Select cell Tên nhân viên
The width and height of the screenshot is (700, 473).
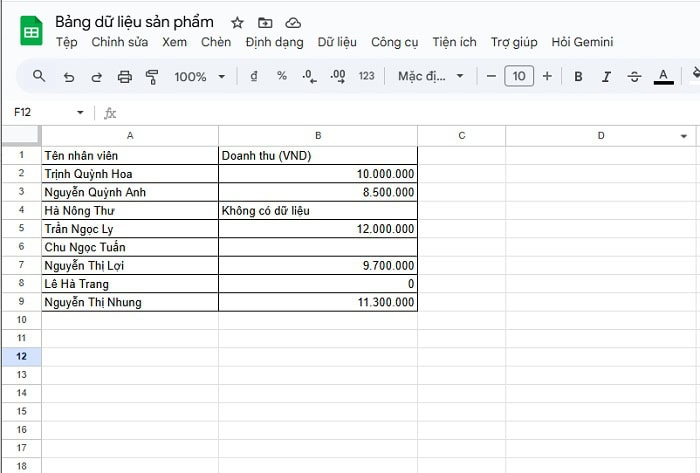click(130, 156)
